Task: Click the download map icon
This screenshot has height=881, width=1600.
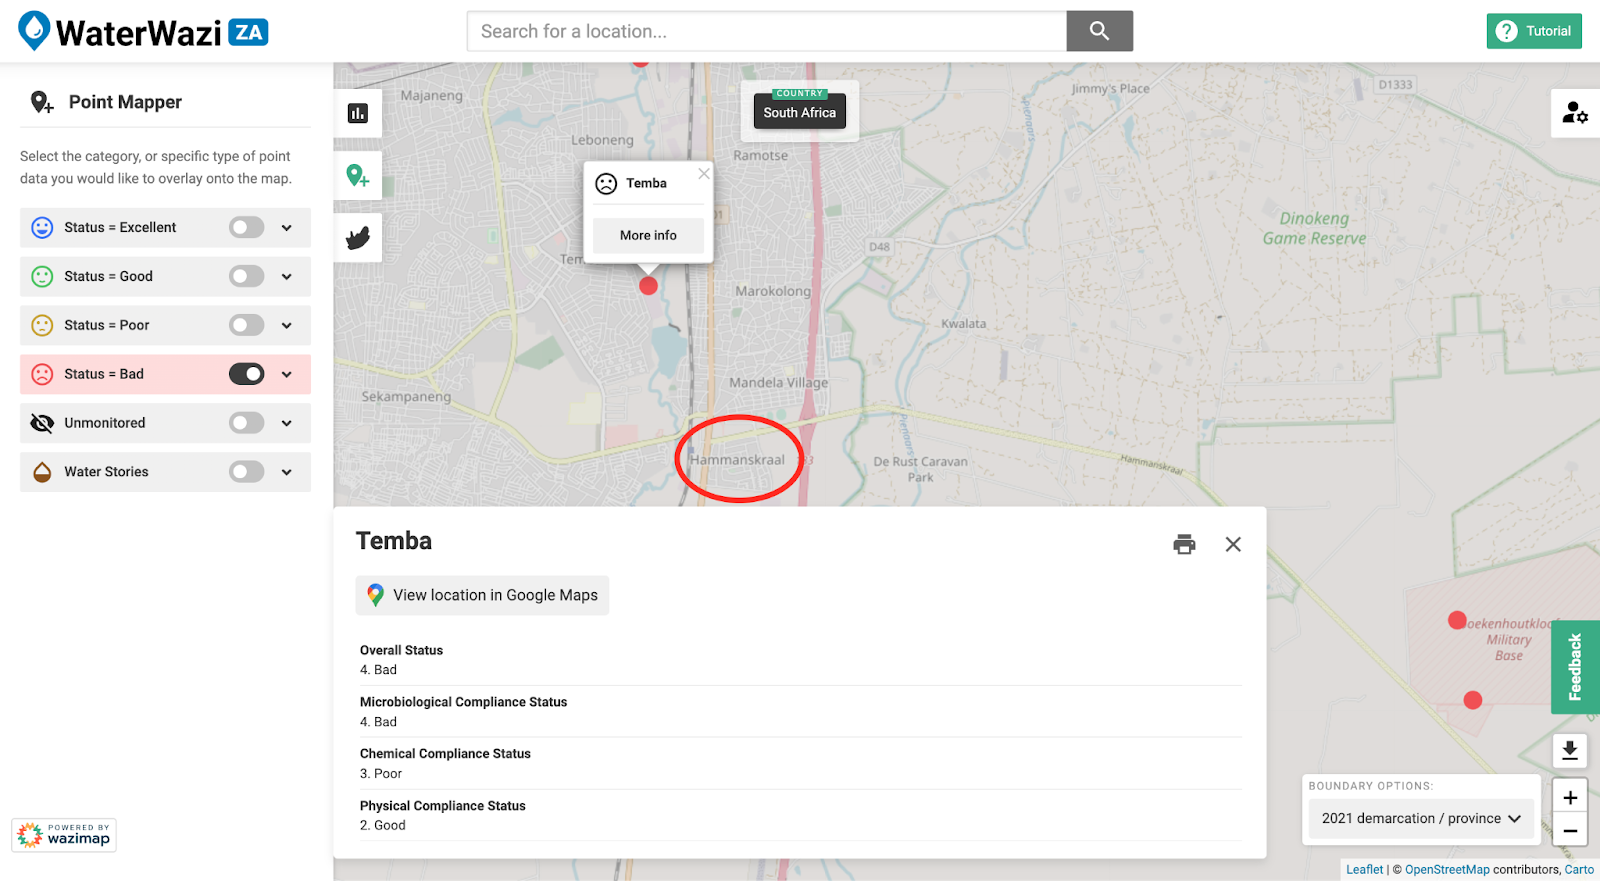Action: [1570, 750]
